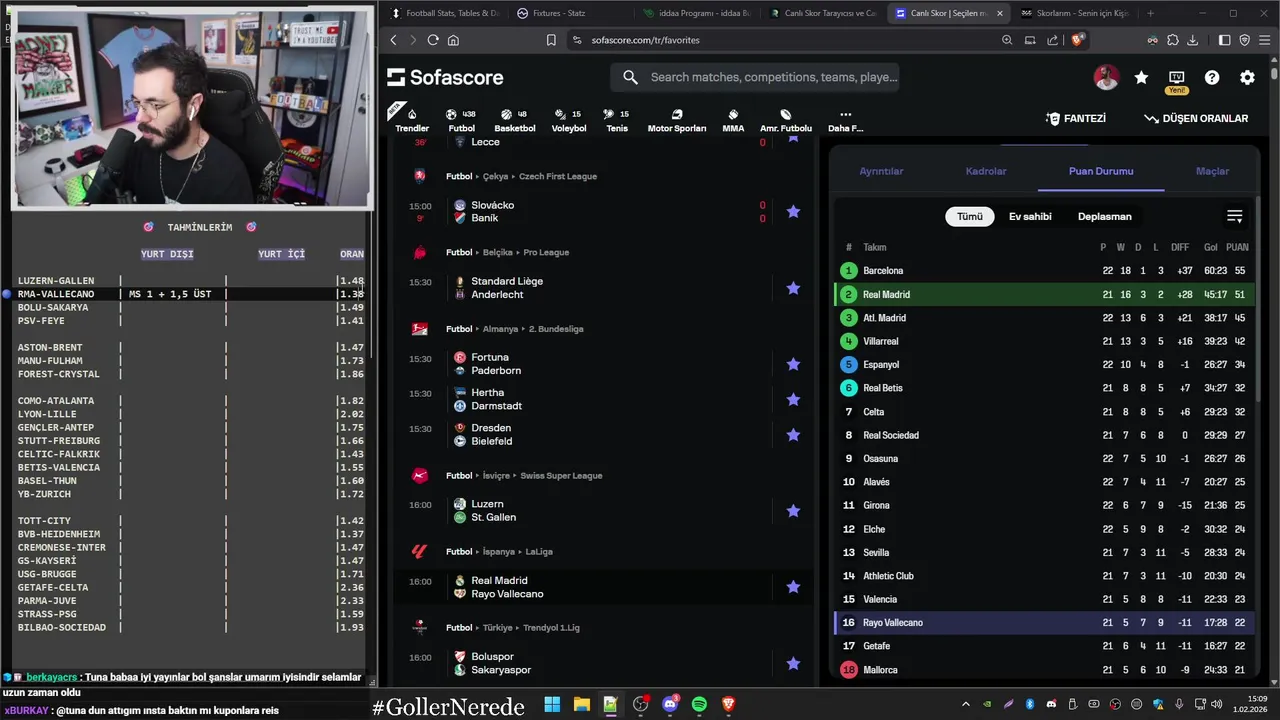Open Sofascore settings gear icon
The image size is (1280, 720).
pyautogui.click(x=1247, y=77)
